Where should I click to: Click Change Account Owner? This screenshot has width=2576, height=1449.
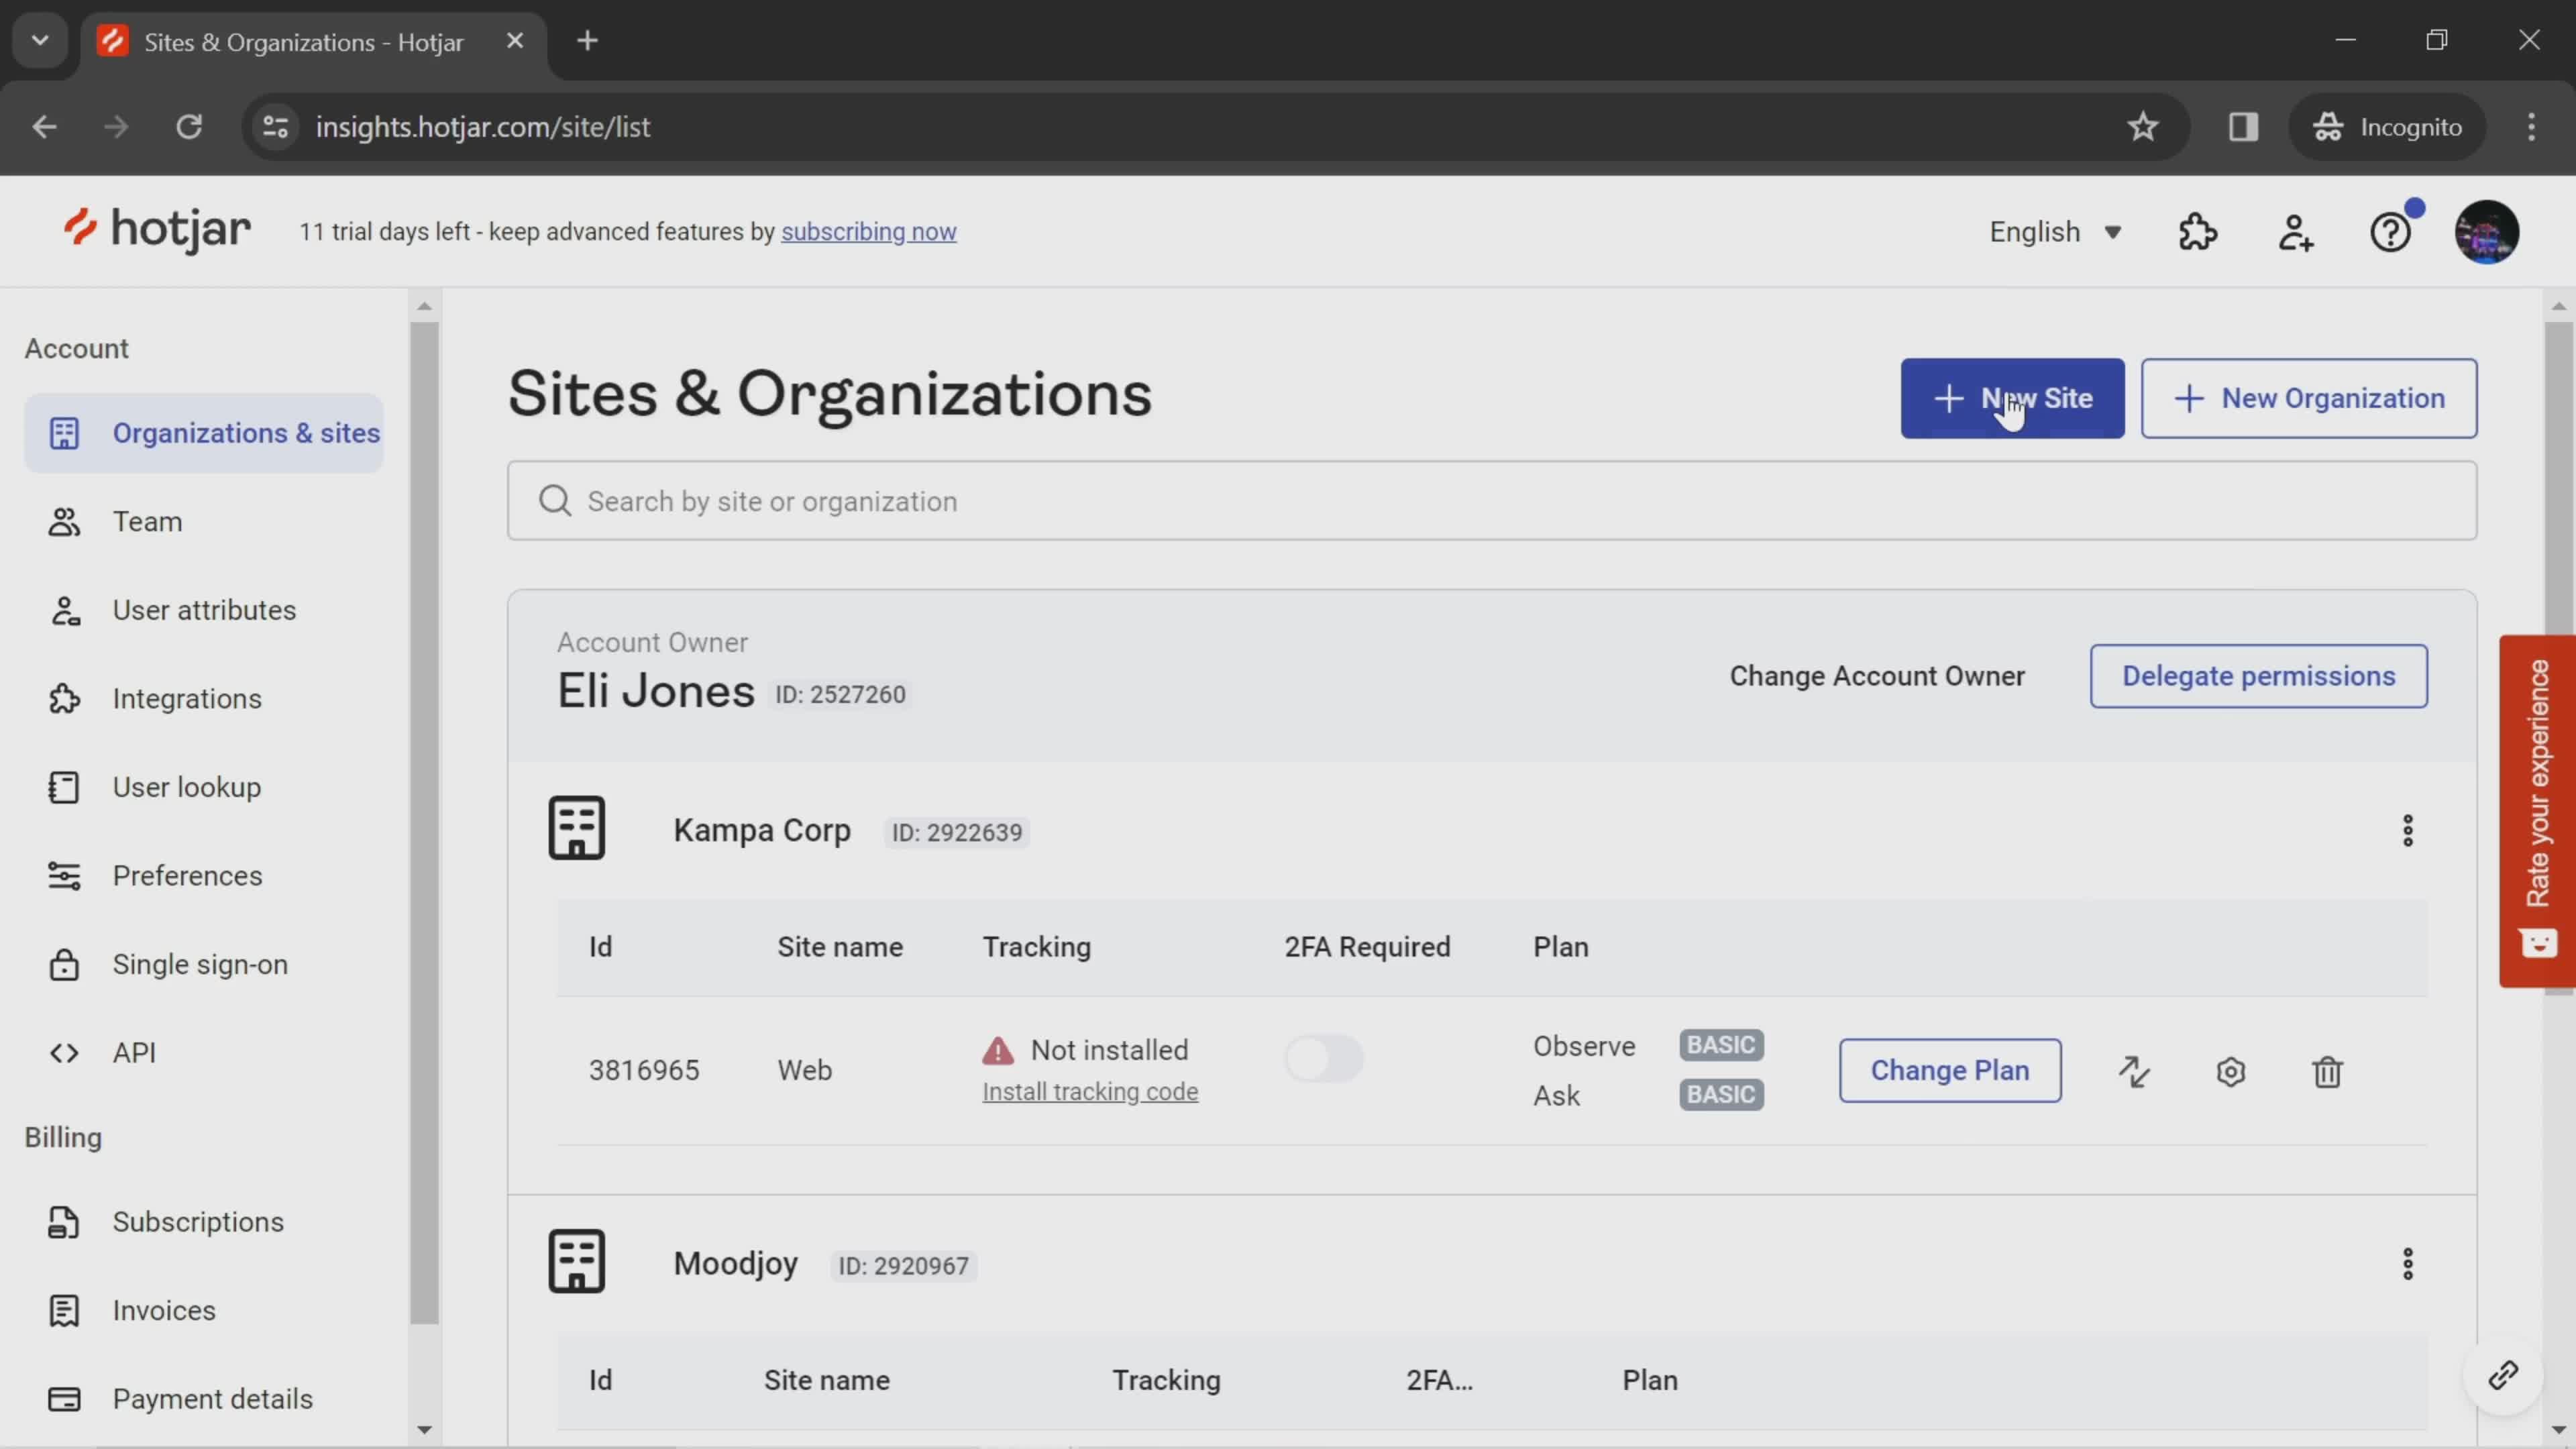[x=1877, y=676]
